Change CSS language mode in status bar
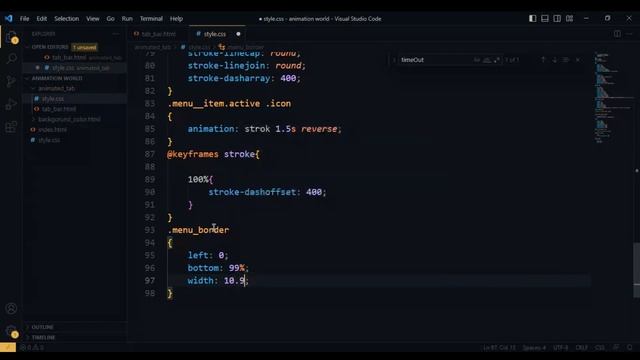The height and width of the screenshot is (360, 640). tap(600, 347)
